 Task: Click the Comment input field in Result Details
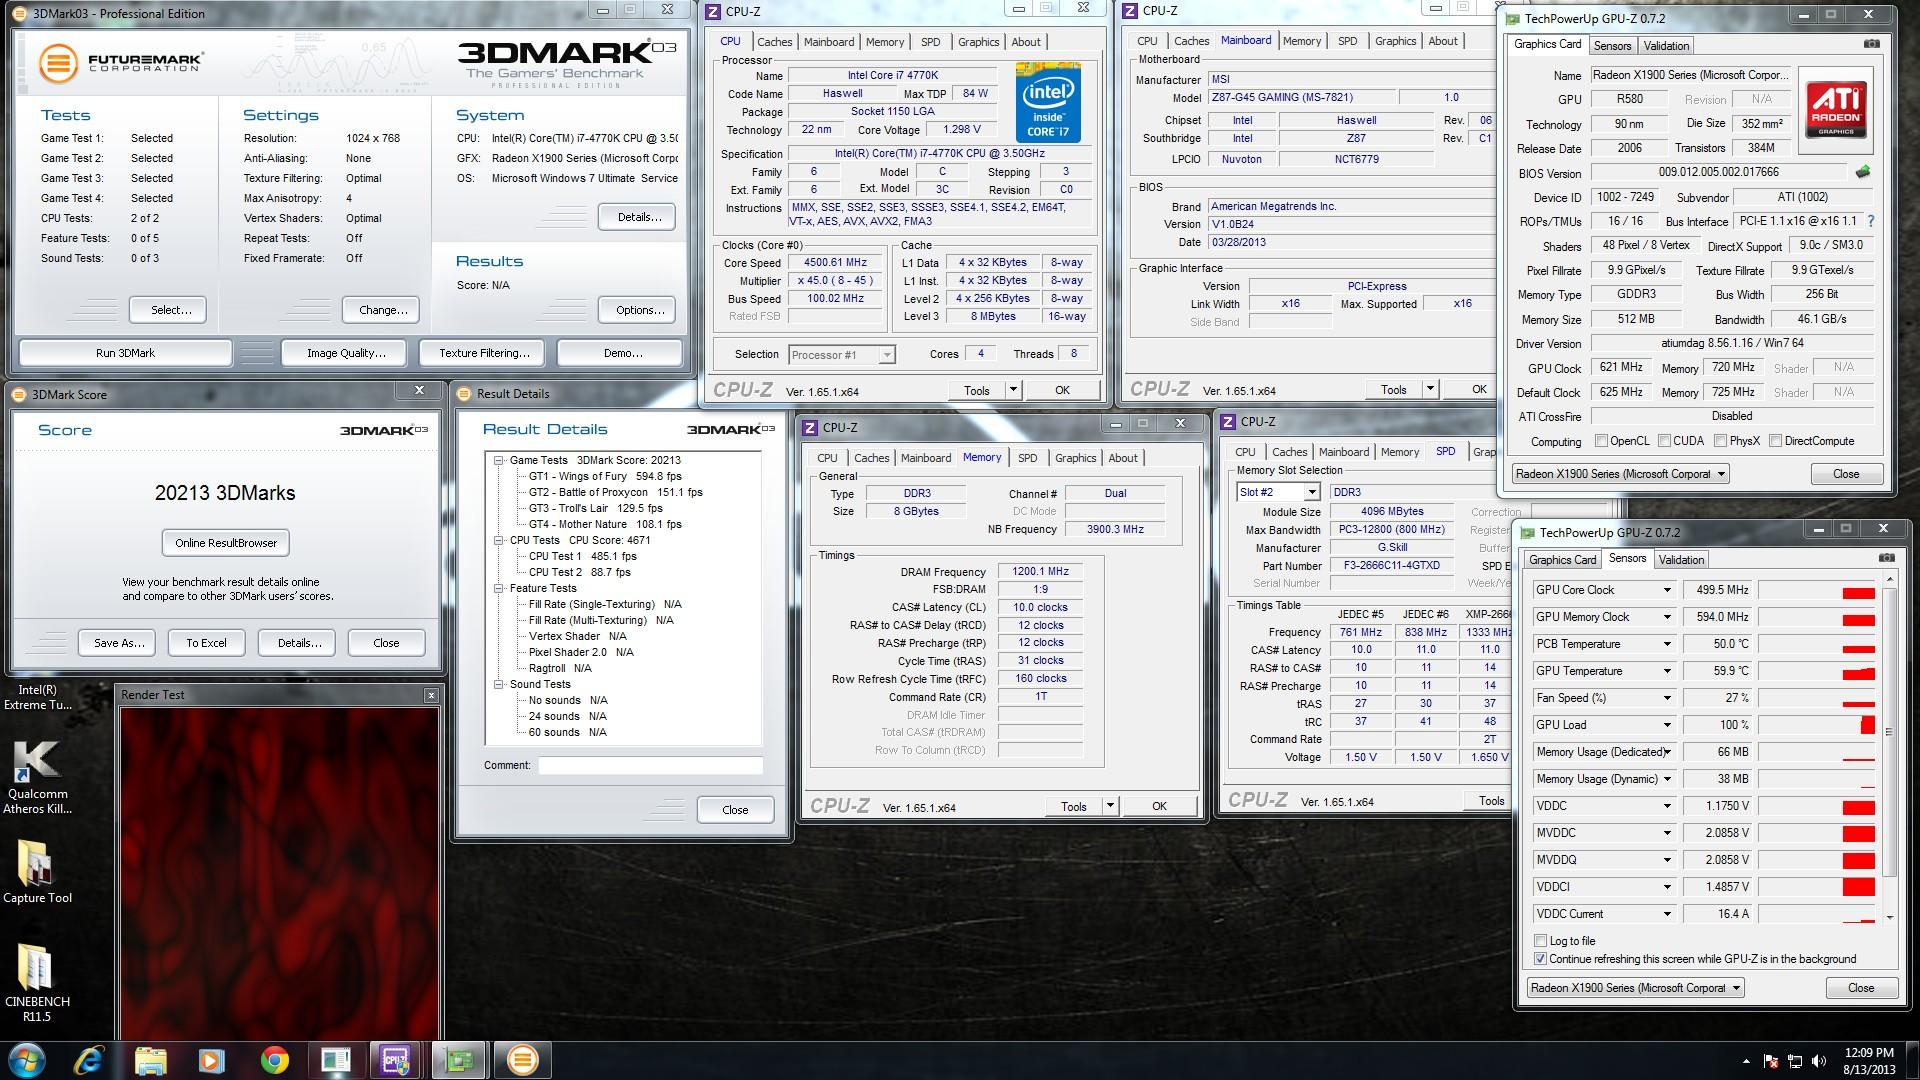coord(650,766)
